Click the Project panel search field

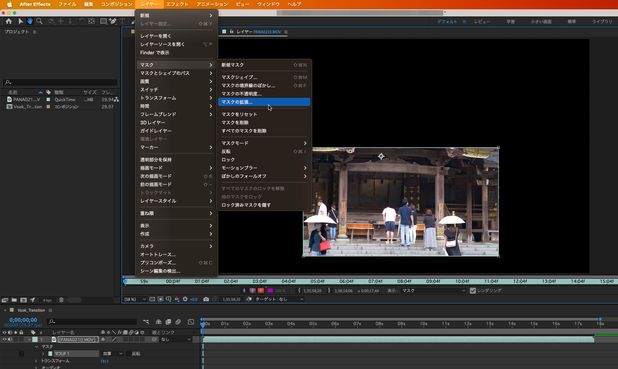click(x=60, y=82)
